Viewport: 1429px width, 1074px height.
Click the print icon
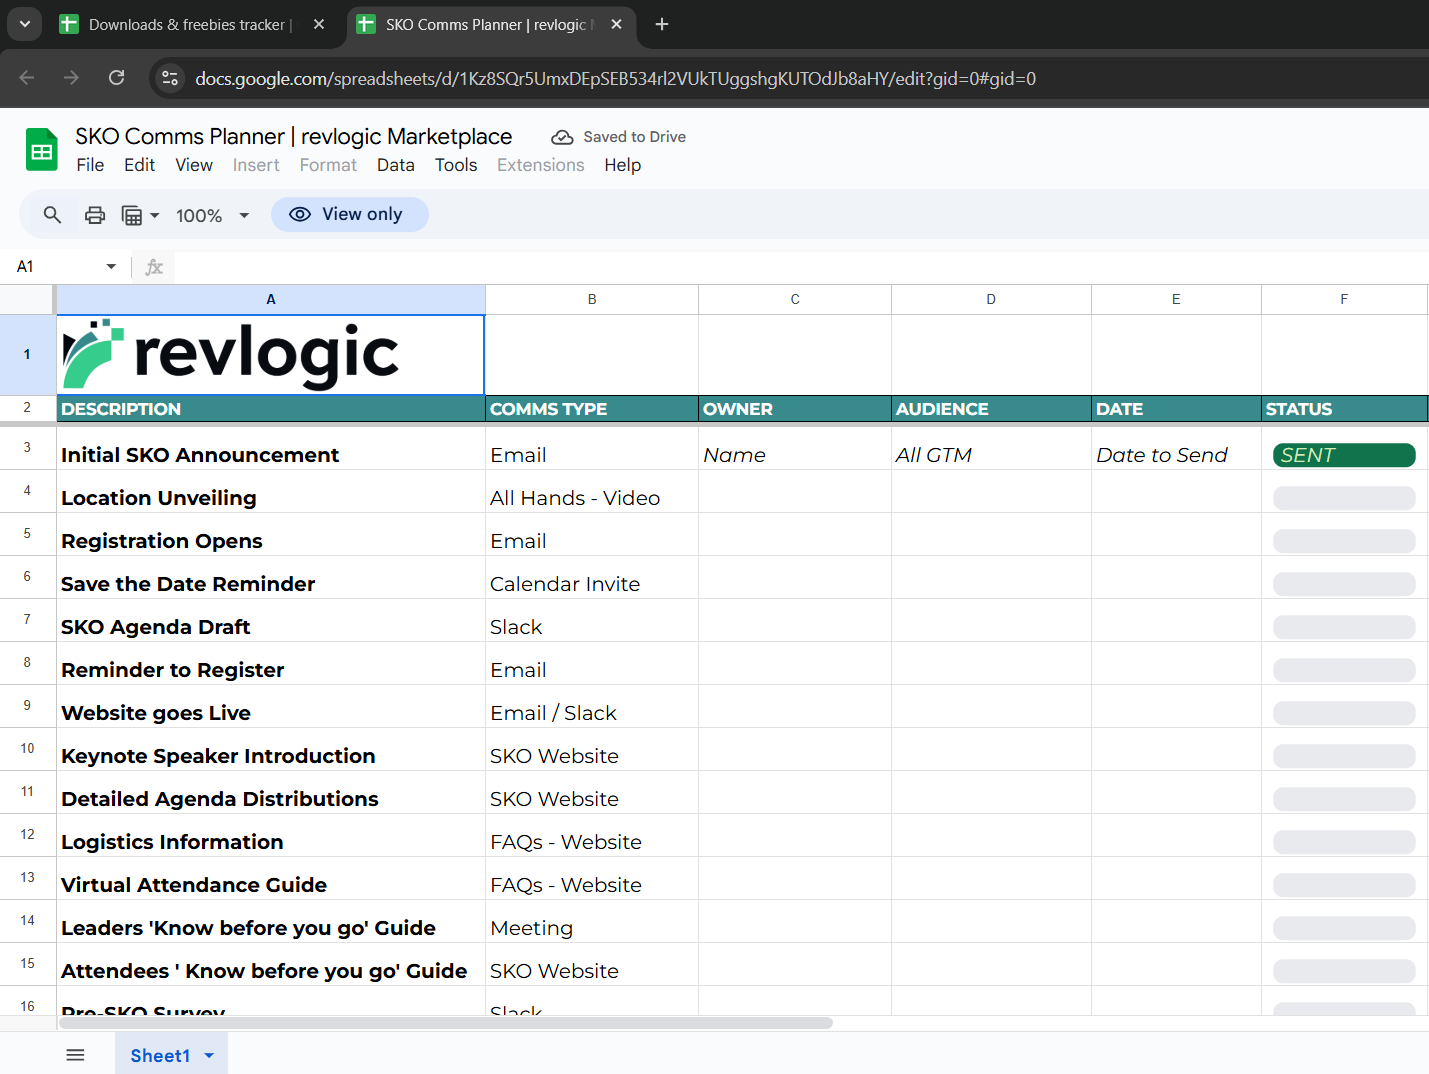[95, 215]
